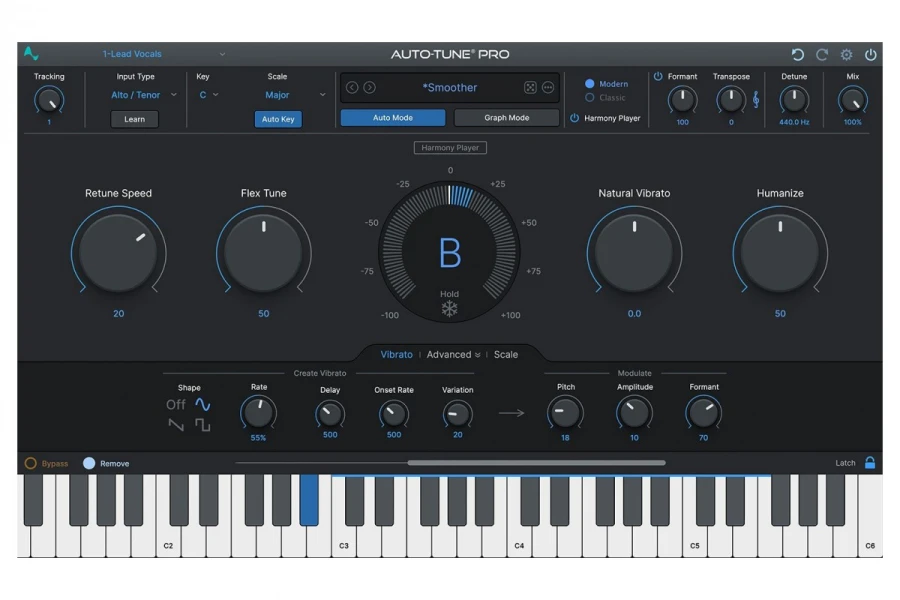Click the C2 piano key
Screen dimensions: 900x600
point(168,543)
